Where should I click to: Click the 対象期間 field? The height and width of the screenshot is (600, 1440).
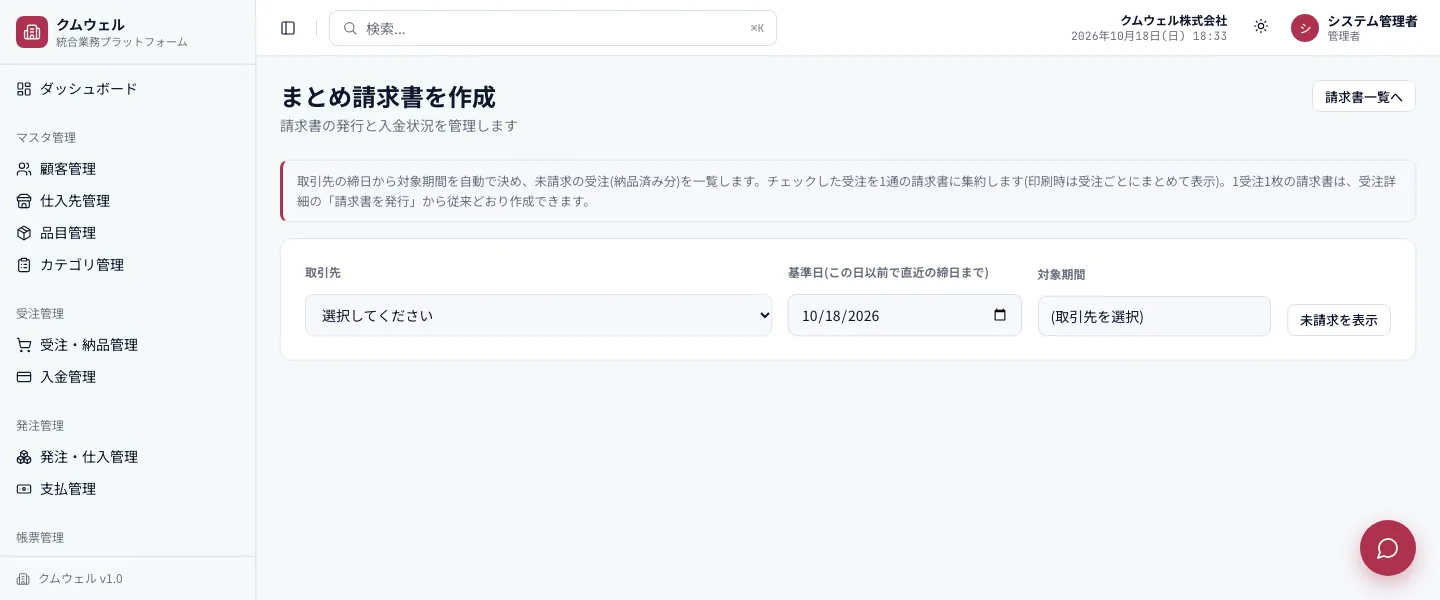point(1154,316)
